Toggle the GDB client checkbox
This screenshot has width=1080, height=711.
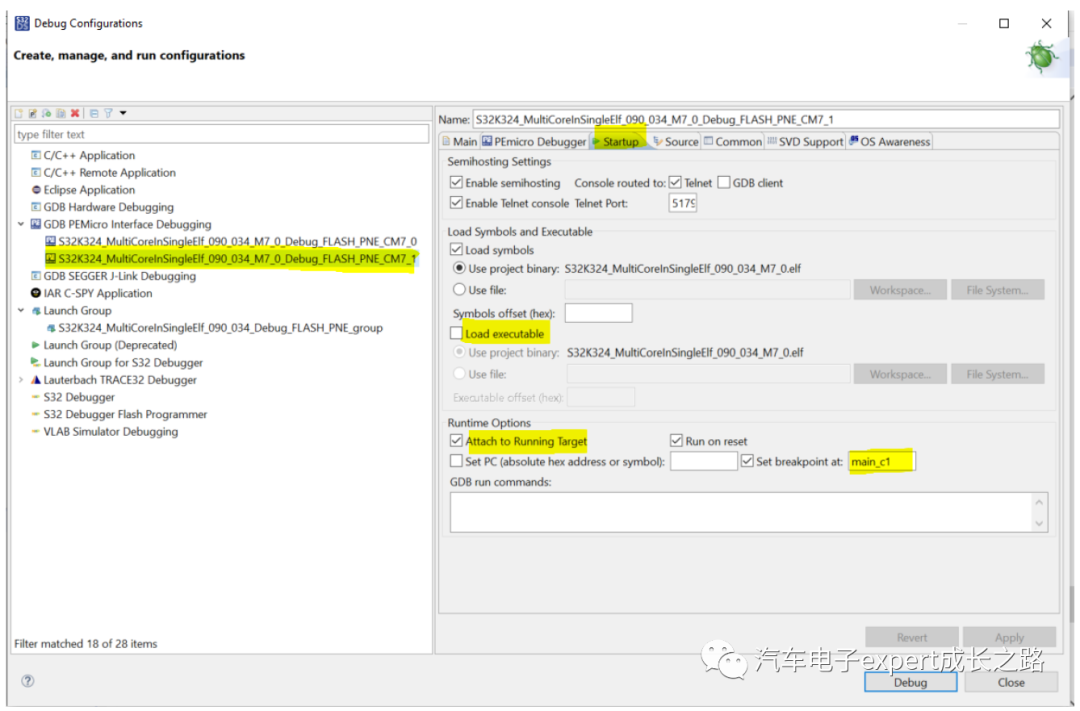pyautogui.click(x=724, y=183)
